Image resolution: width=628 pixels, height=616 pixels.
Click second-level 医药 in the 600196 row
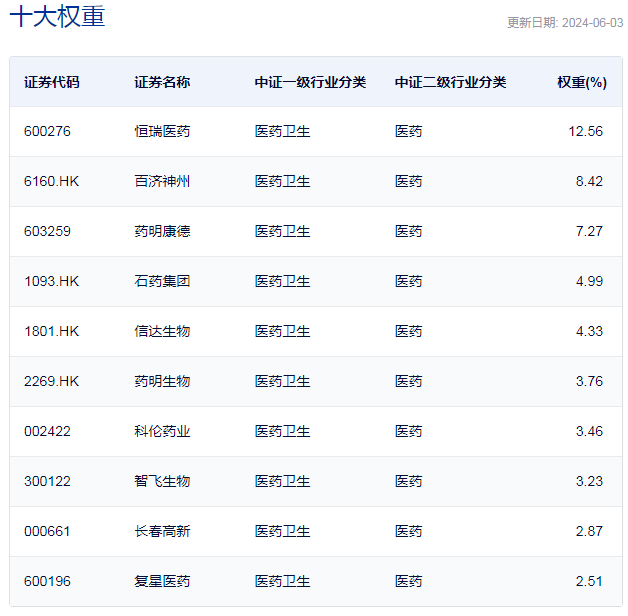(x=409, y=582)
